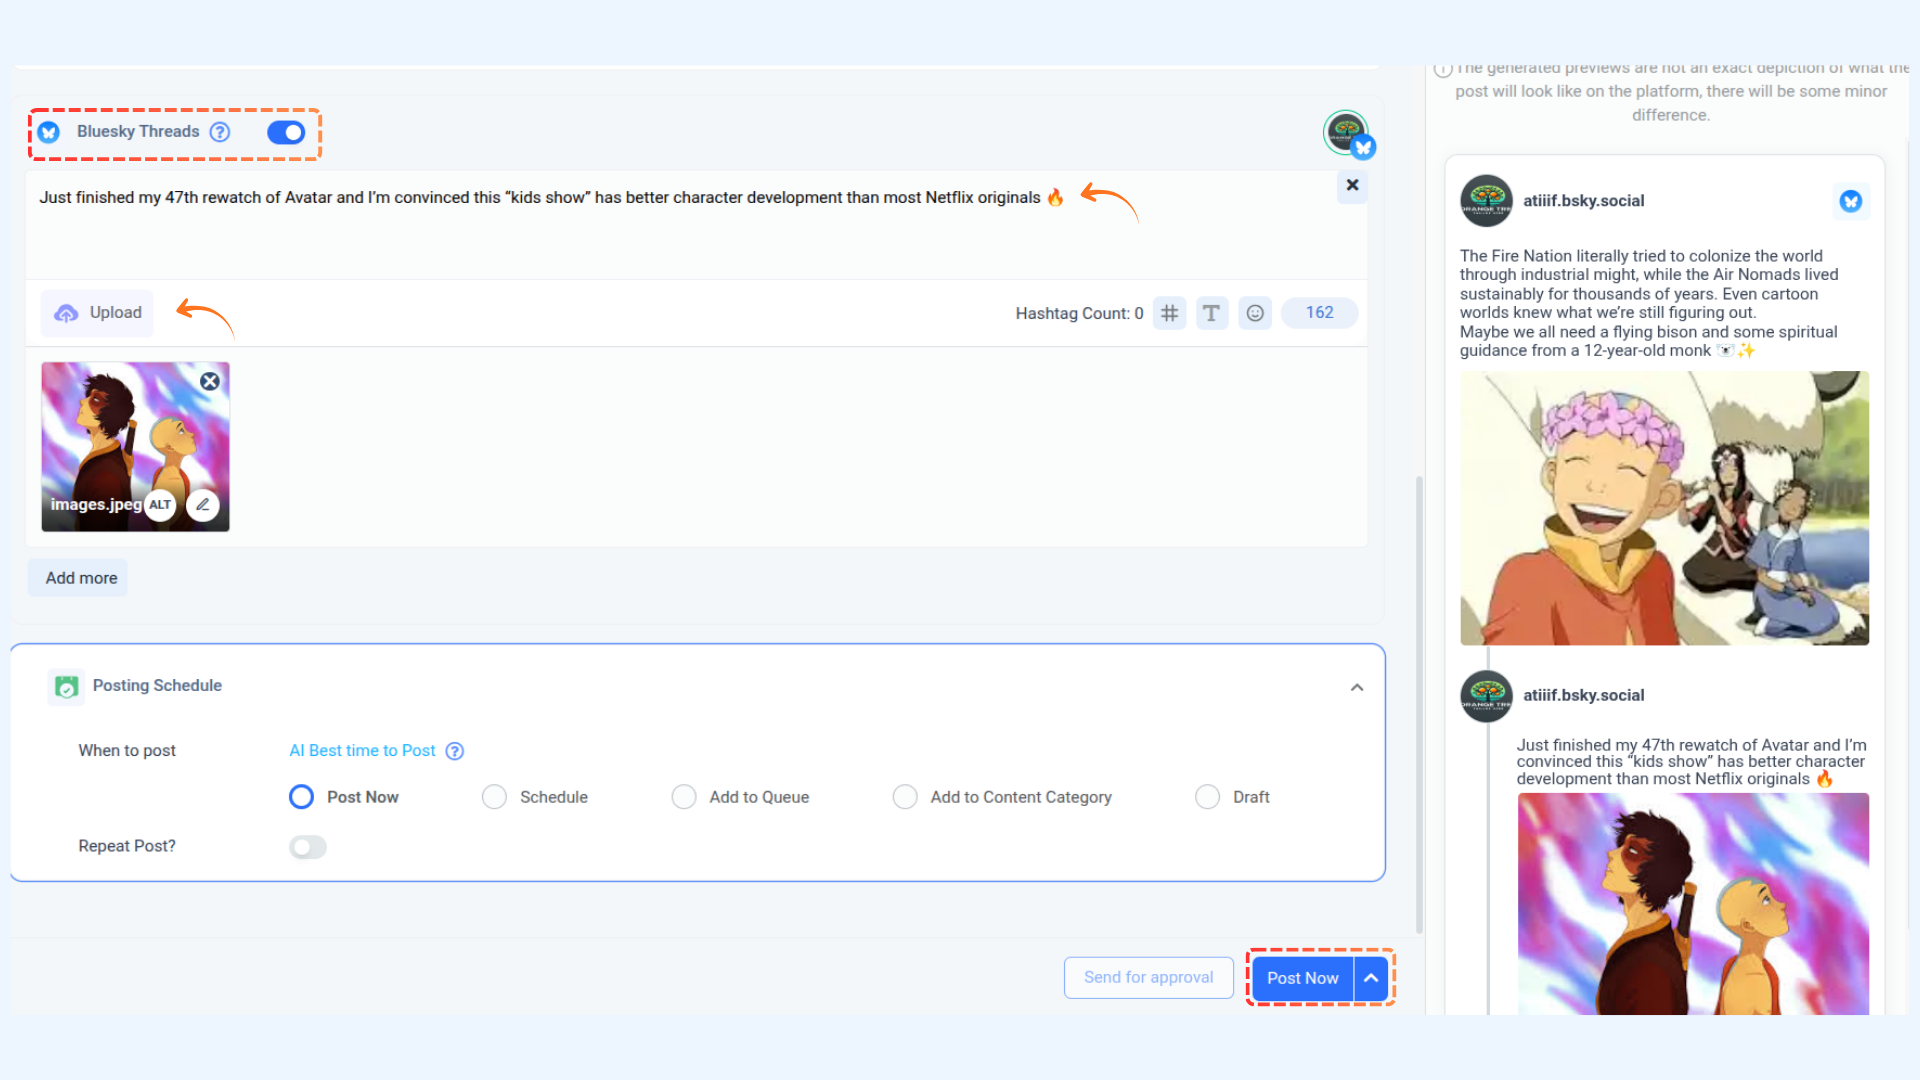Click Send for approval button
This screenshot has height=1080, width=1920.
tap(1148, 977)
